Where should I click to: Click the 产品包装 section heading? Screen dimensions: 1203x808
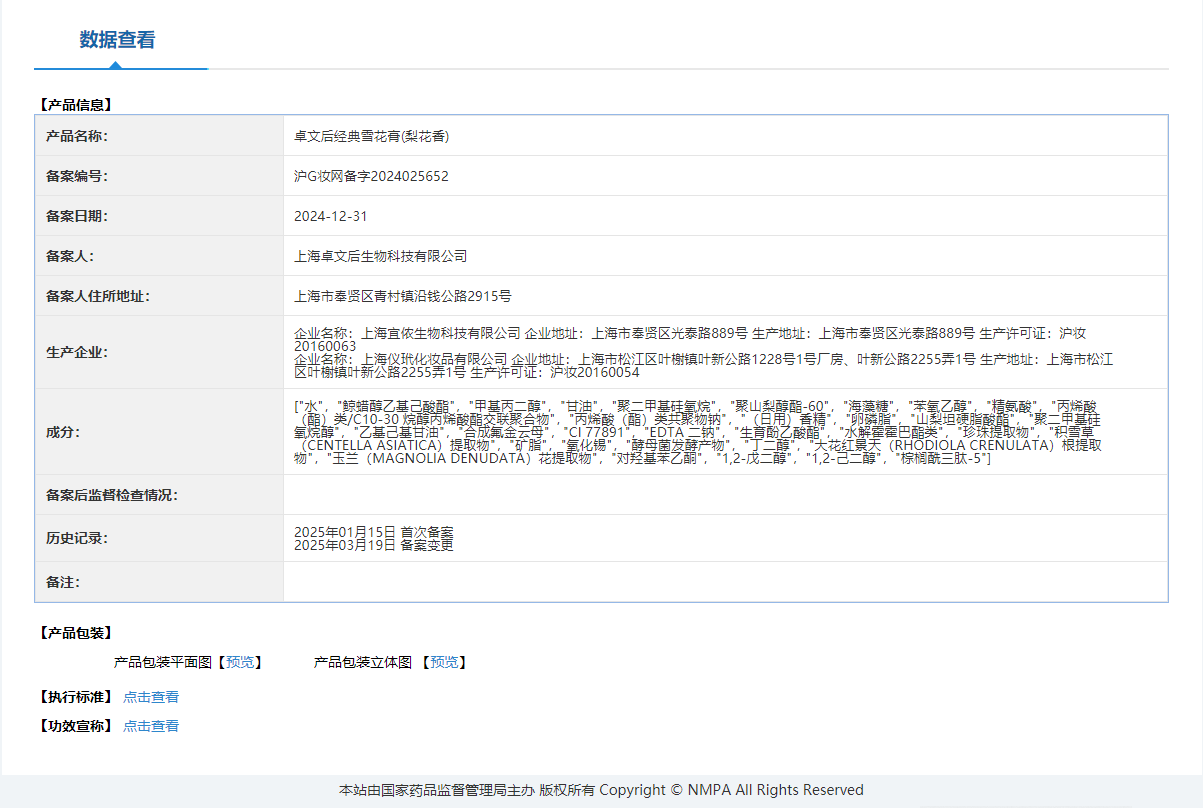tap(75, 633)
